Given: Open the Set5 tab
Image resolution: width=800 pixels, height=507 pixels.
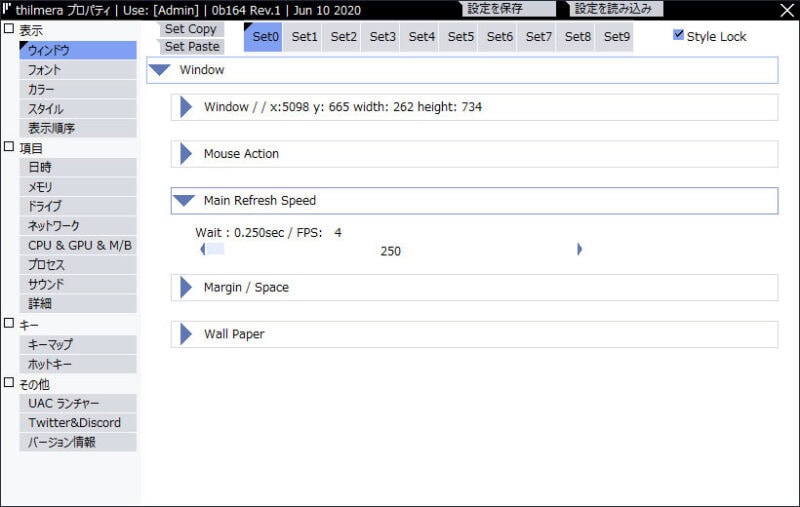Looking at the screenshot, I should 459,37.
